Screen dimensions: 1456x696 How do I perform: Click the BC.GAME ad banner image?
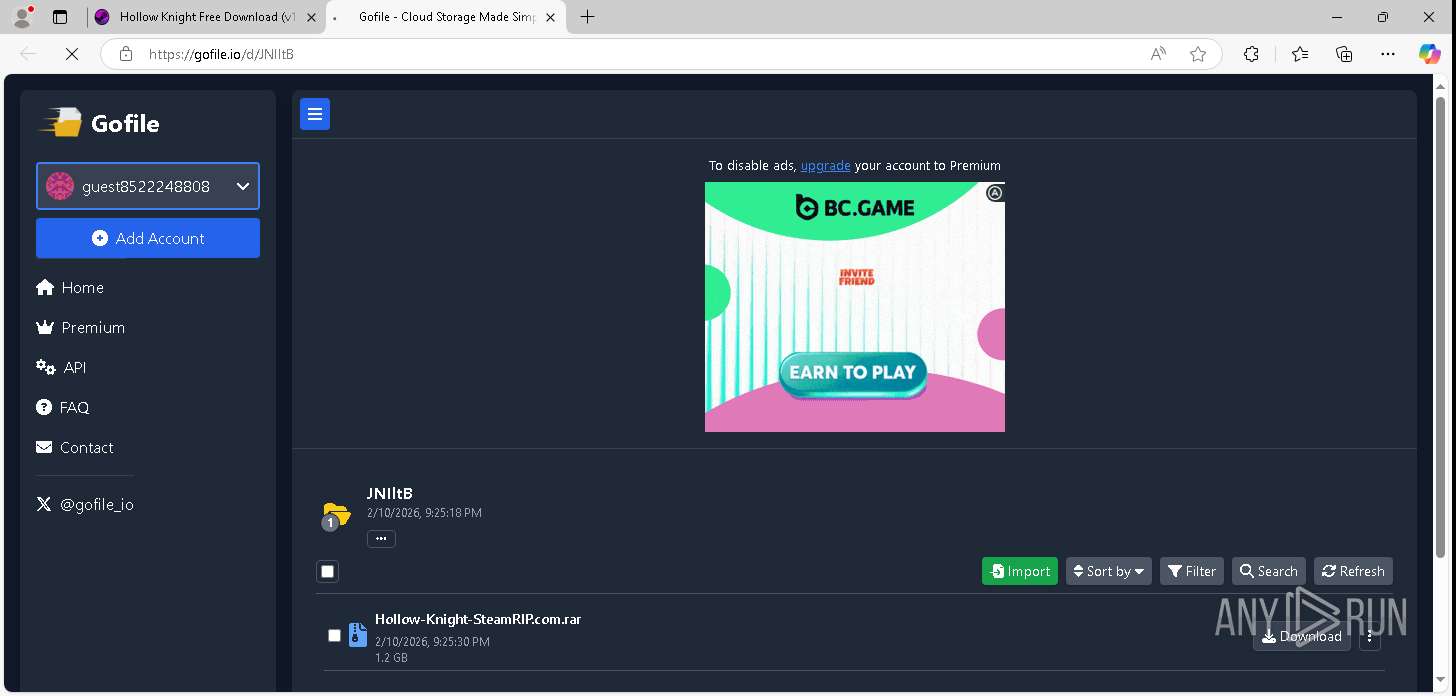click(855, 307)
